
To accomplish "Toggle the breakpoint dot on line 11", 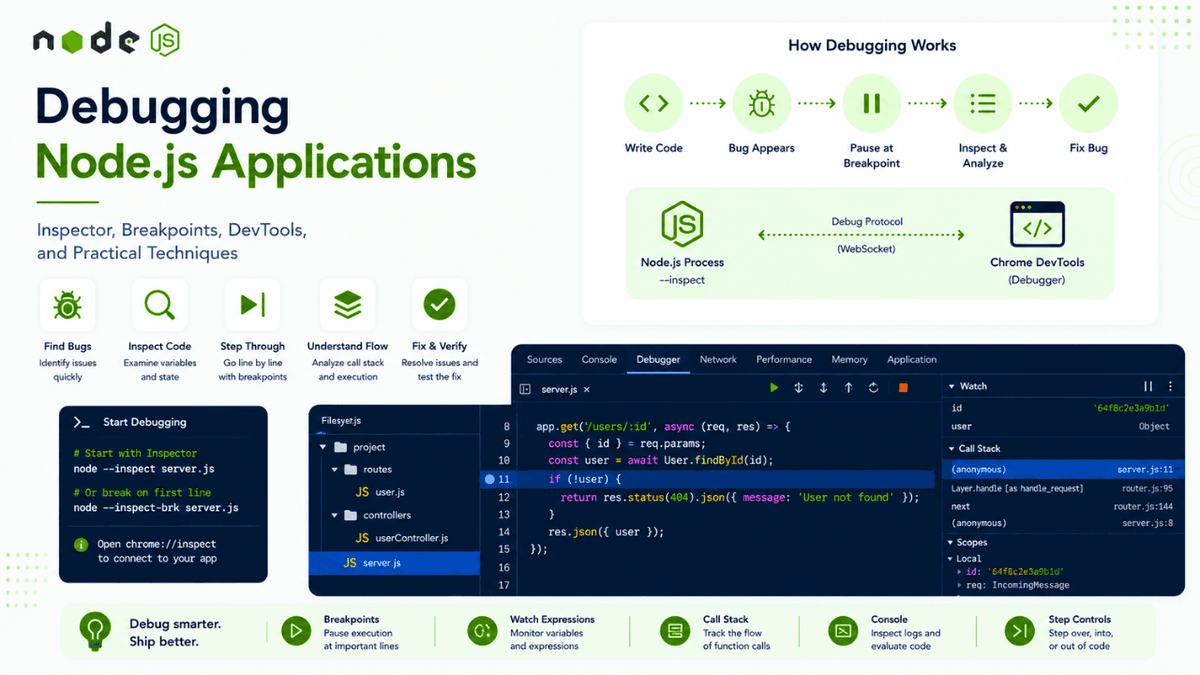I will (x=490, y=479).
